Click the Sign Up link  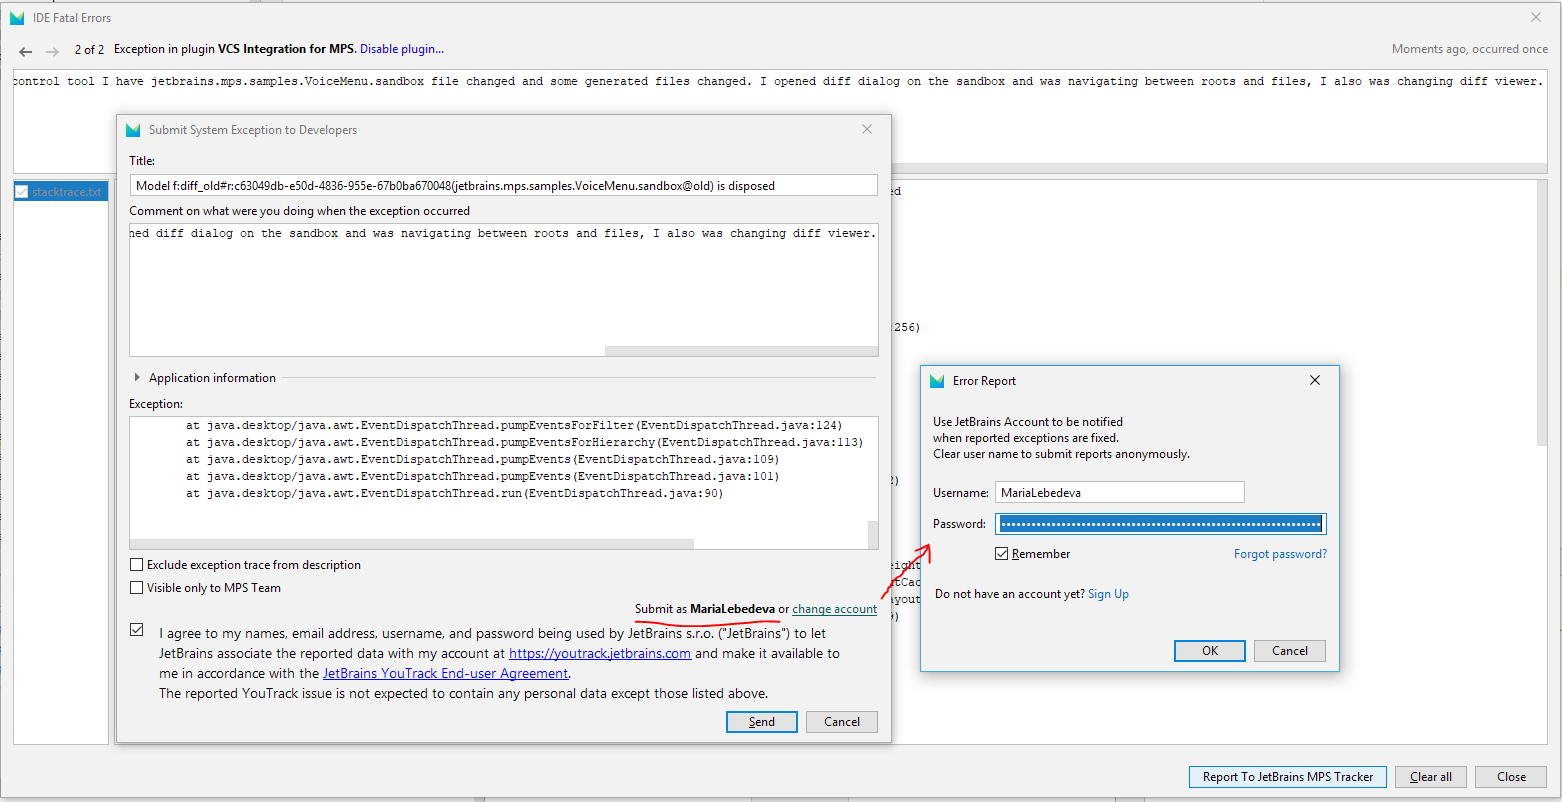pyautogui.click(x=1108, y=594)
